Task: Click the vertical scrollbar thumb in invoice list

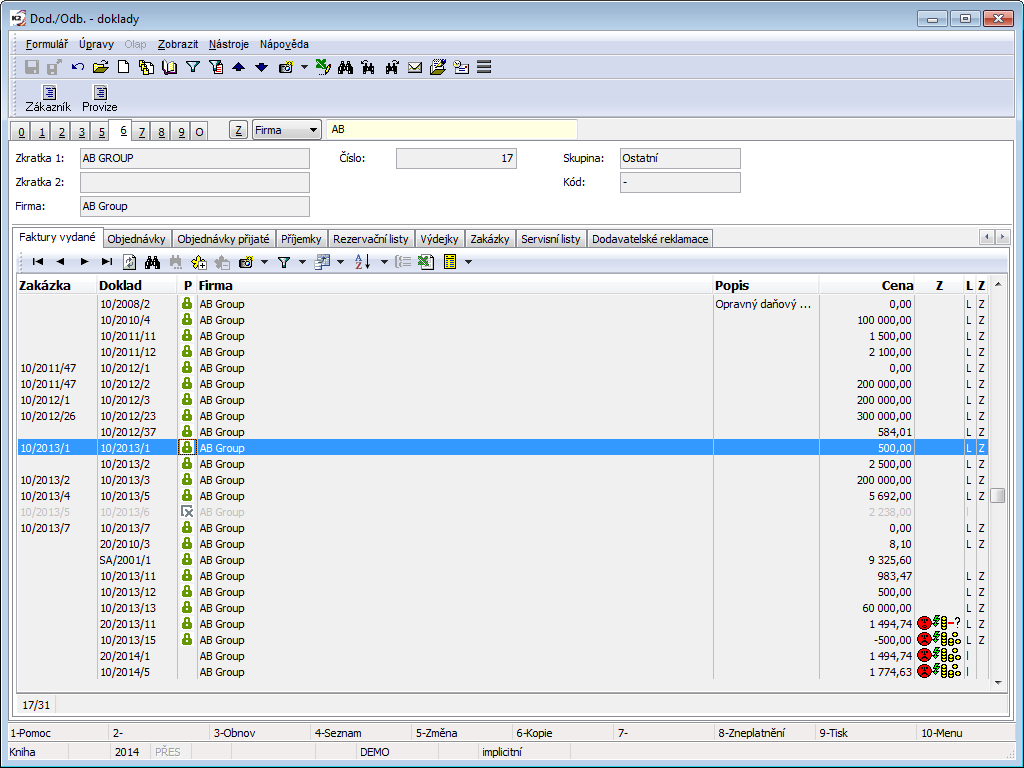Action: click(x=997, y=496)
